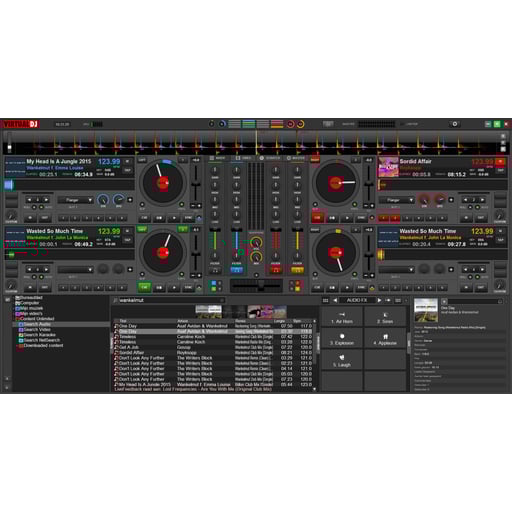
Task: Select next sampler bank right arrow
Action: [x=379, y=300]
